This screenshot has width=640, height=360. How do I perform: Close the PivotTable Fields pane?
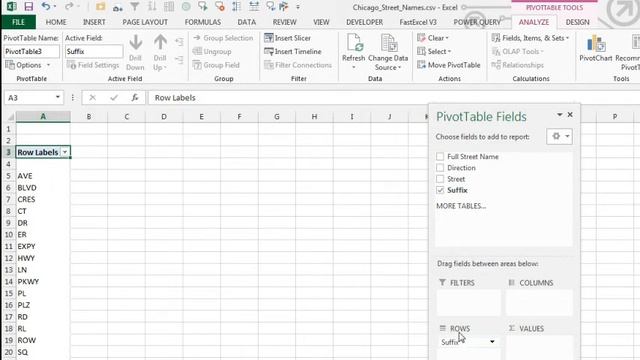click(570, 115)
